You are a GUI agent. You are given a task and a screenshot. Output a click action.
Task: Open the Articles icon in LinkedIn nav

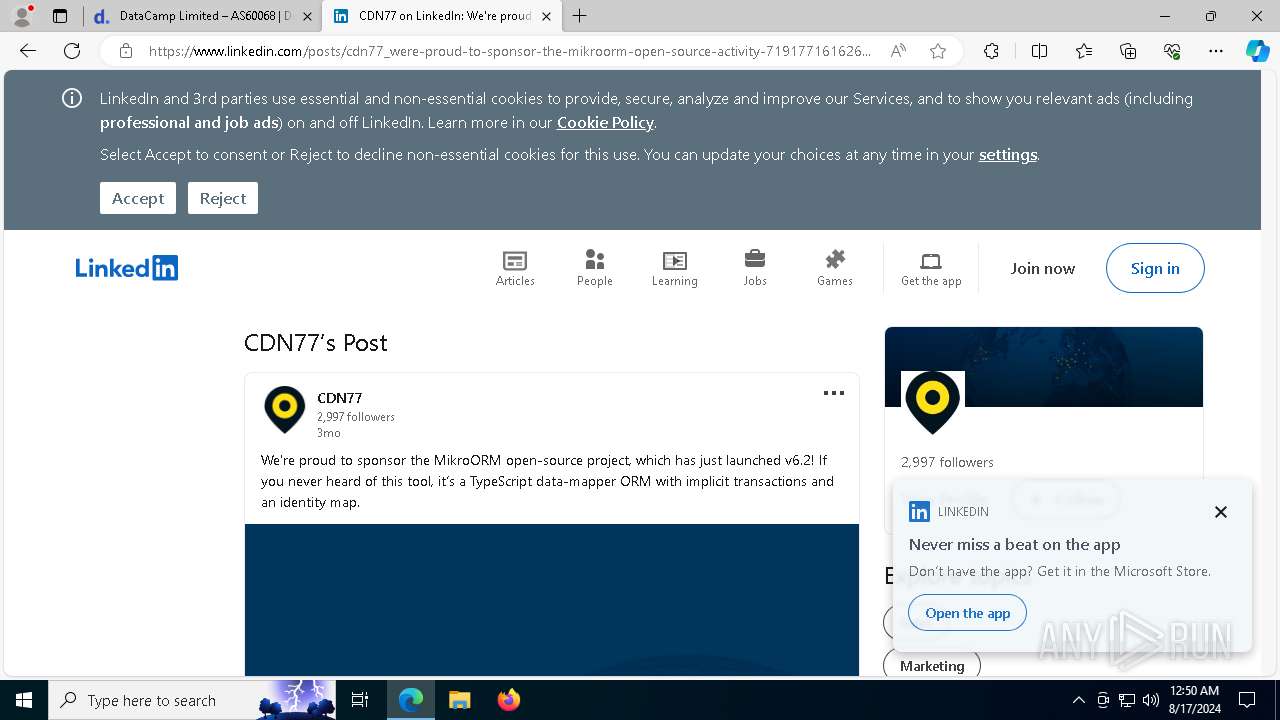(x=515, y=268)
